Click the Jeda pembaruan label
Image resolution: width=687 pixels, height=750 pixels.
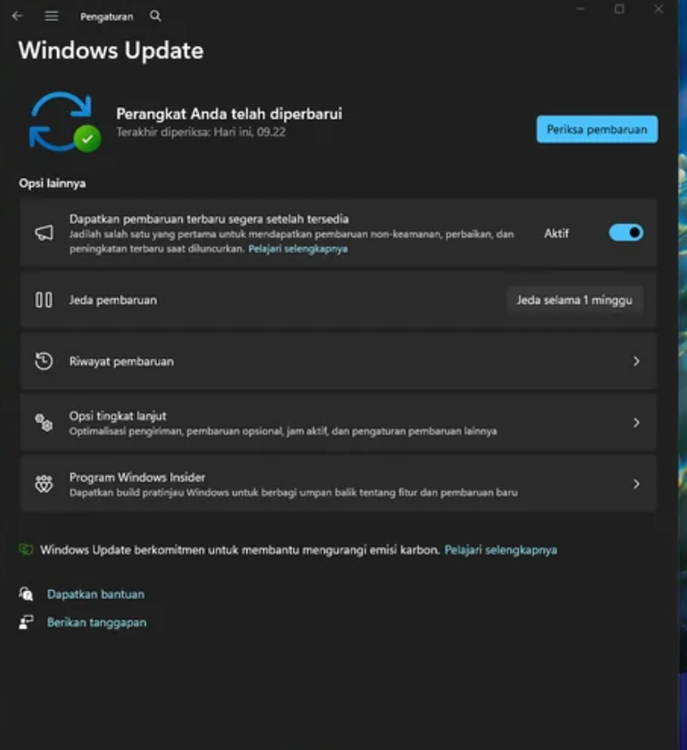click(x=113, y=300)
